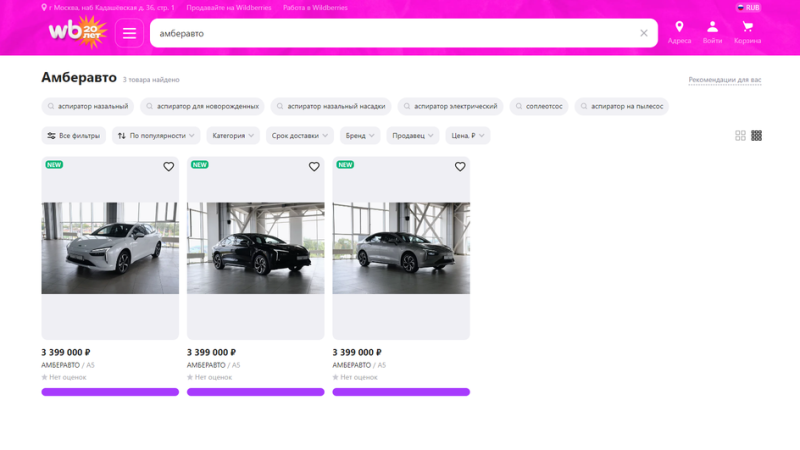
Task: Click the АМБЕРАВТО / A5 title of the white car
Action: 68,365
